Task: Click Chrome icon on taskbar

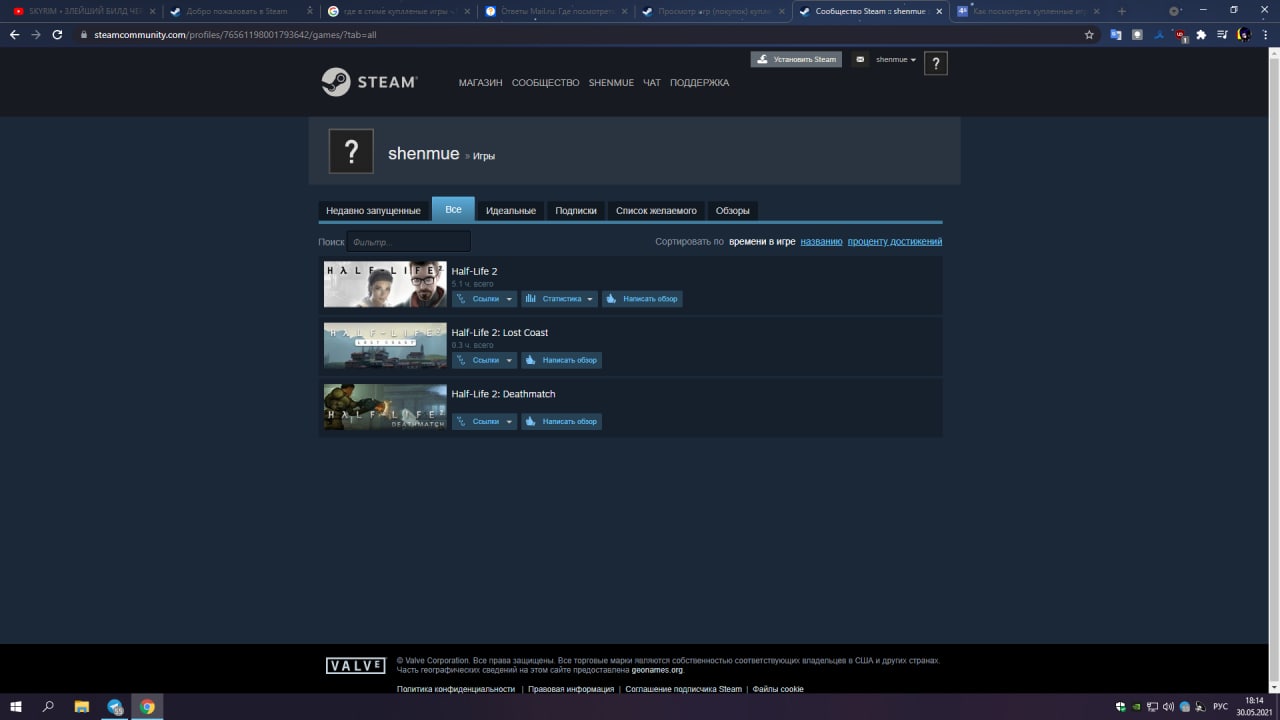Action: pos(147,706)
